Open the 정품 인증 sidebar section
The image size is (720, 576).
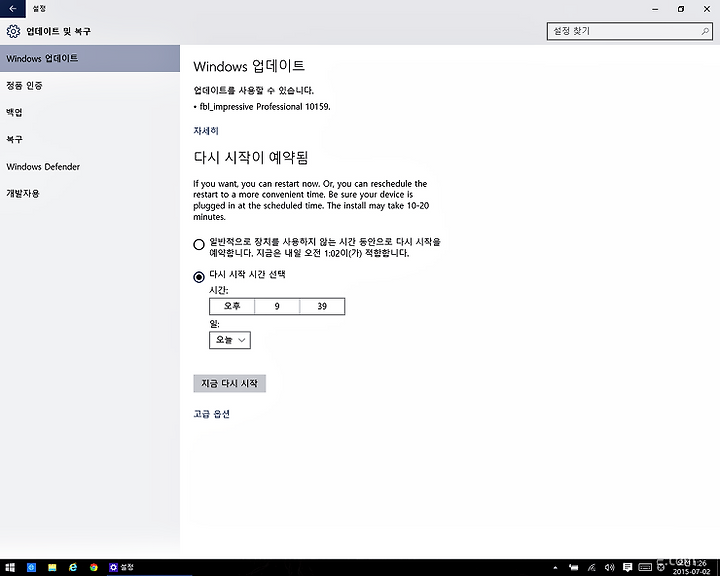coord(90,85)
